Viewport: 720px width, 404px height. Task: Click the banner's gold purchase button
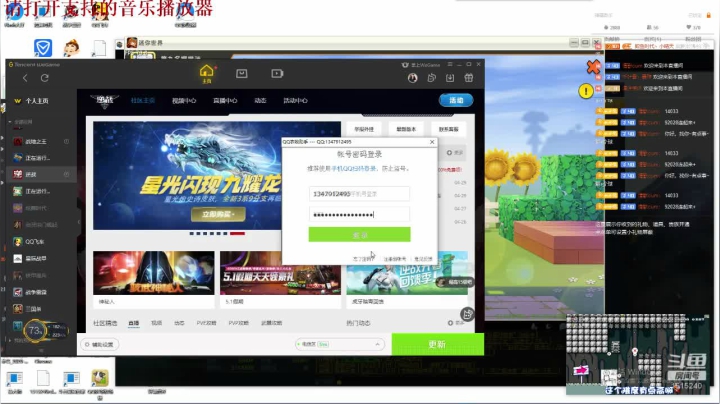click(x=218, y=214)
